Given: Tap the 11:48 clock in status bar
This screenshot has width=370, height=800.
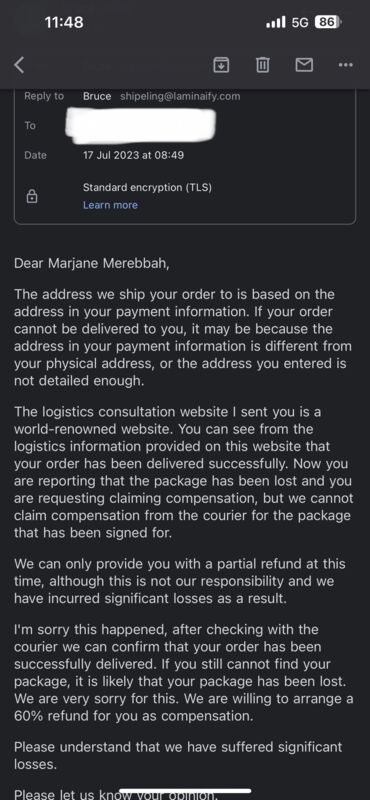Looking at the screenshot, I should pyautogui.click(x=64, y=22).
